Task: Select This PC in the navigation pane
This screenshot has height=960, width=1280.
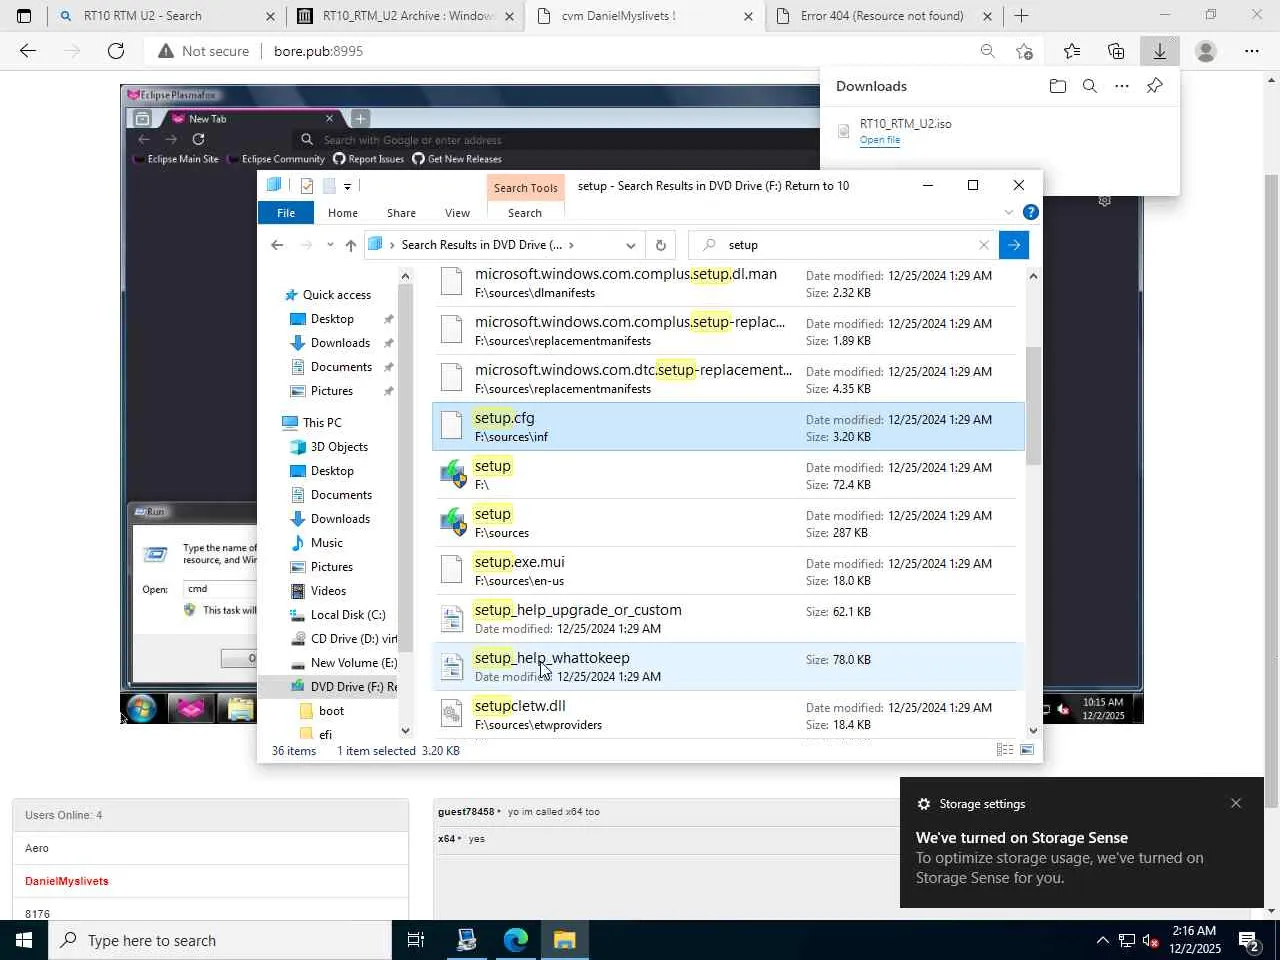Action: (322, 423)
